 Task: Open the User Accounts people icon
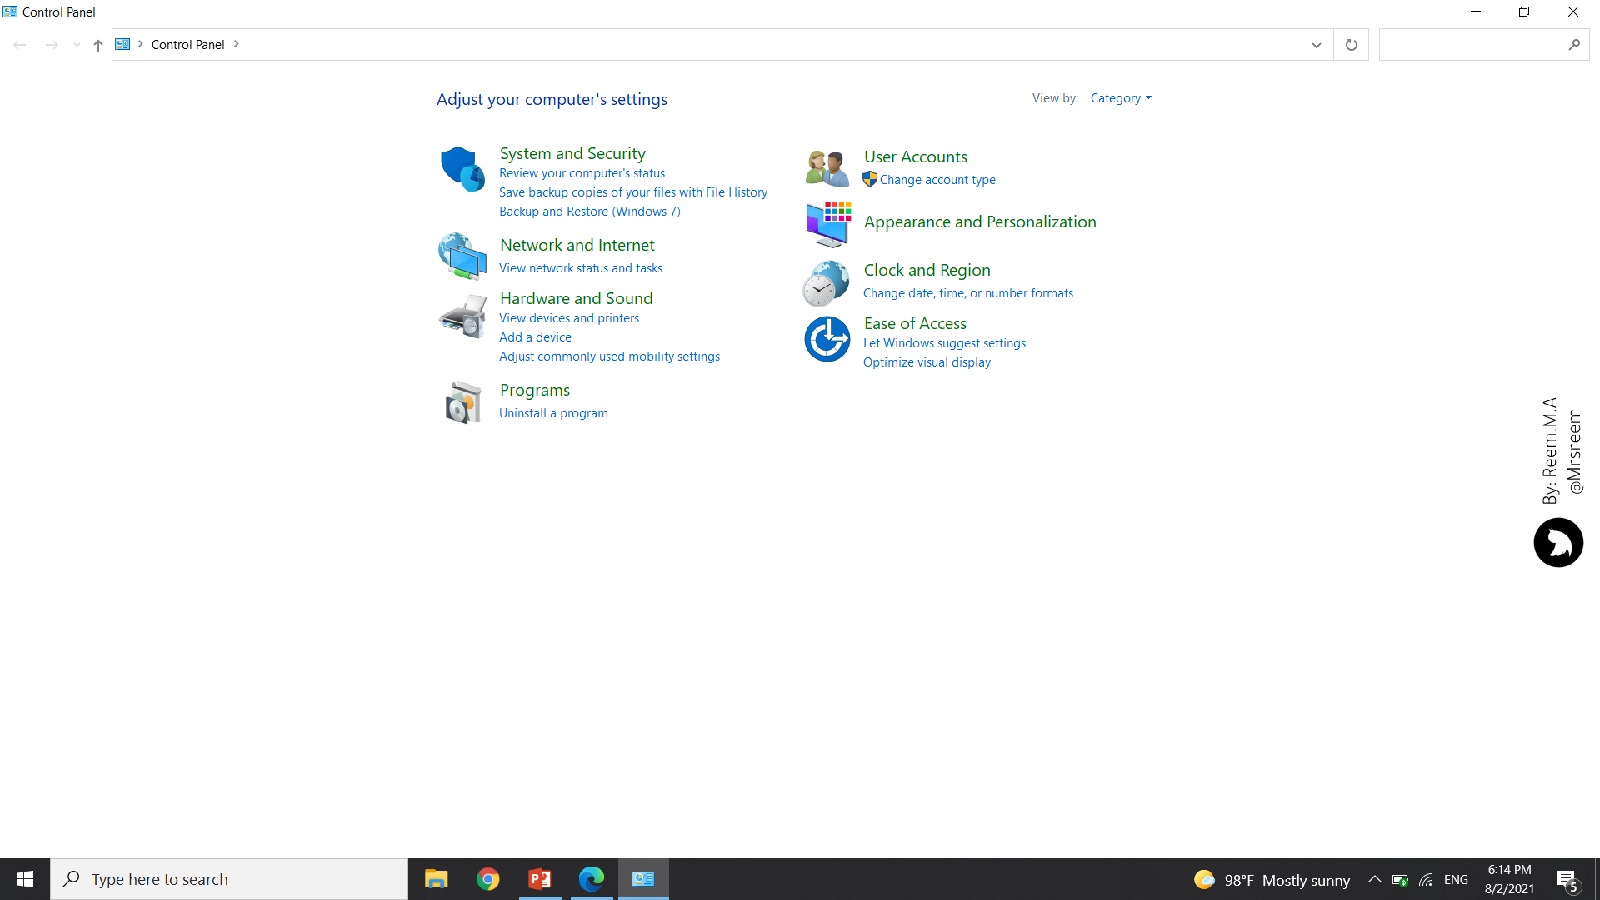[x=827, y=168]
